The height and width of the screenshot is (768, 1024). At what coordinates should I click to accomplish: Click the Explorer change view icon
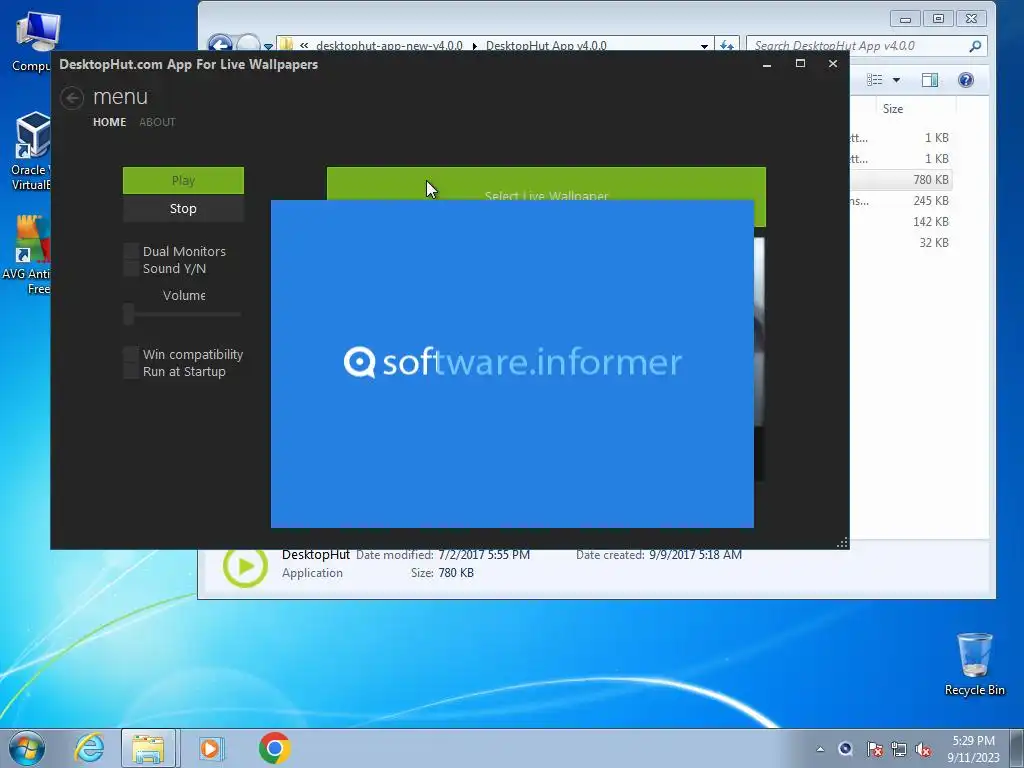pyautogui.click(x=874, y=80)
